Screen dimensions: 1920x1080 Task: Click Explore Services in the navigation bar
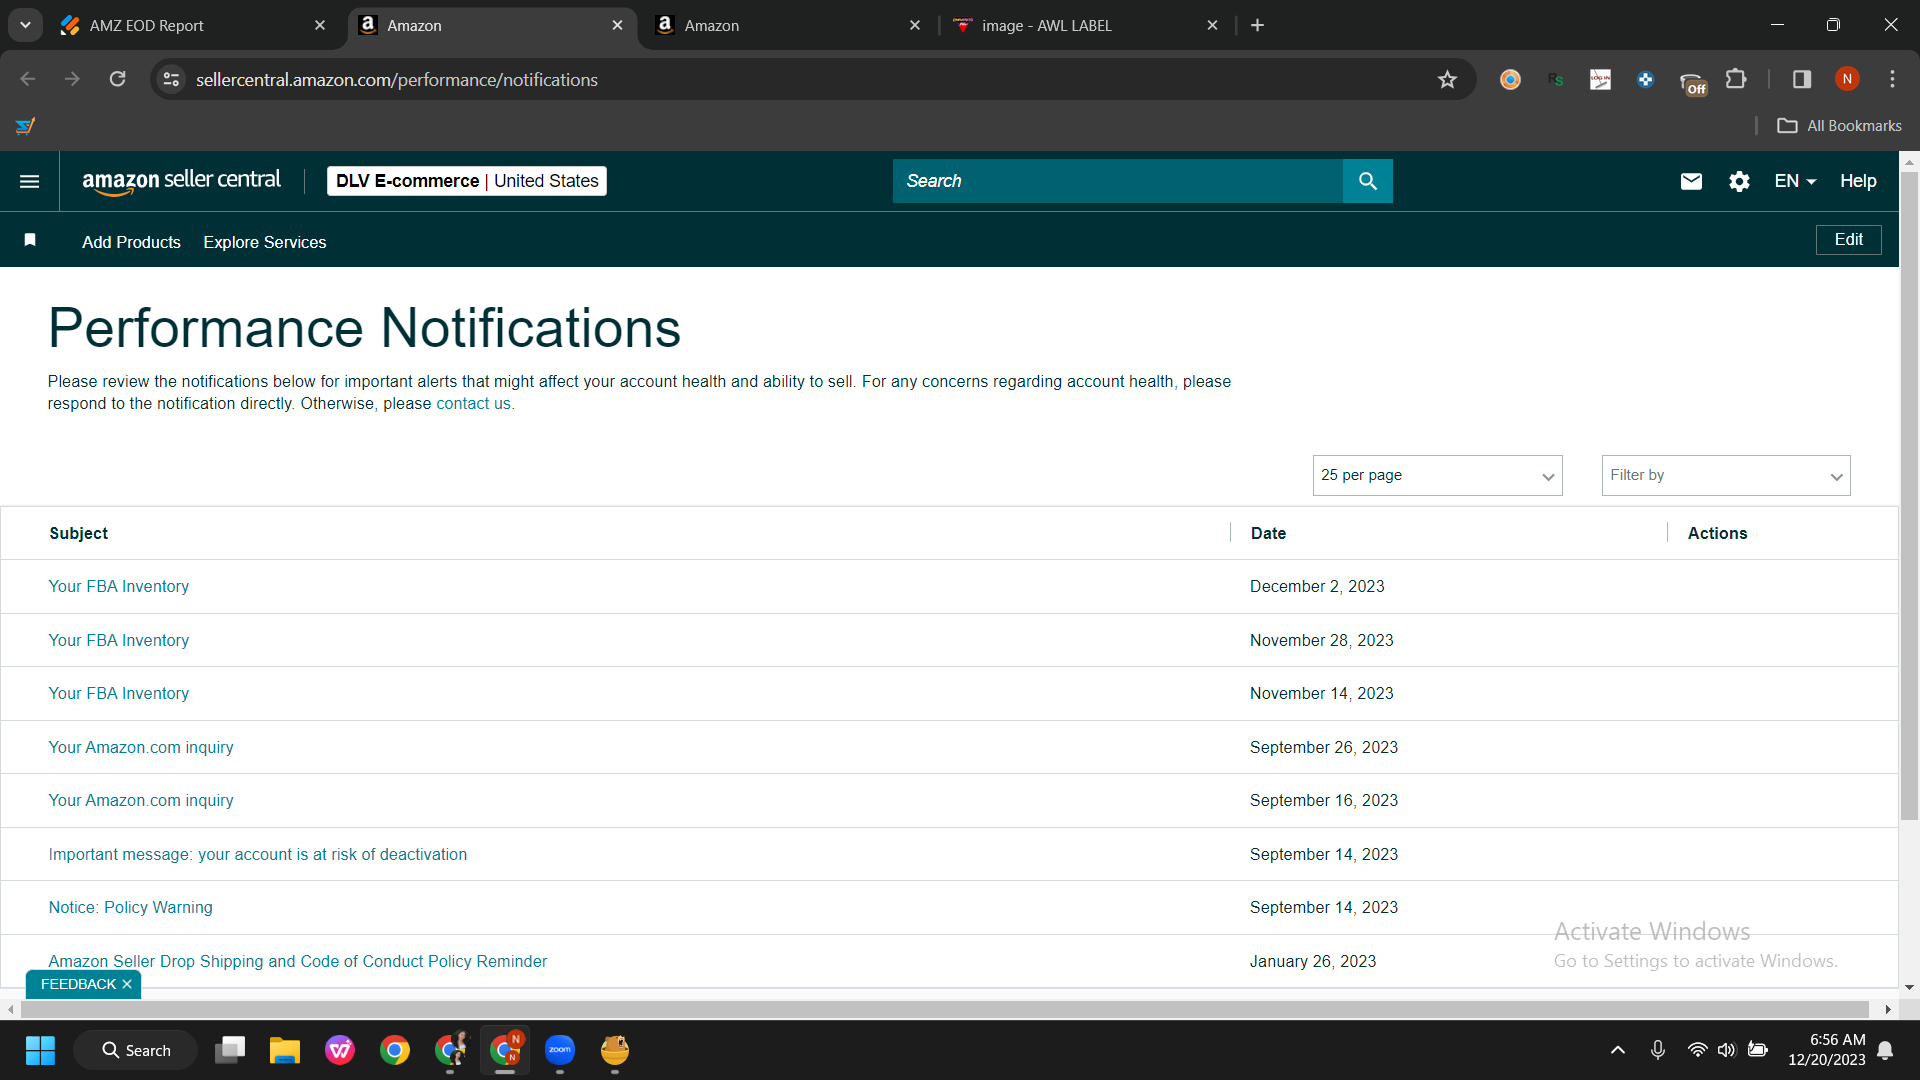pos(265,242)
